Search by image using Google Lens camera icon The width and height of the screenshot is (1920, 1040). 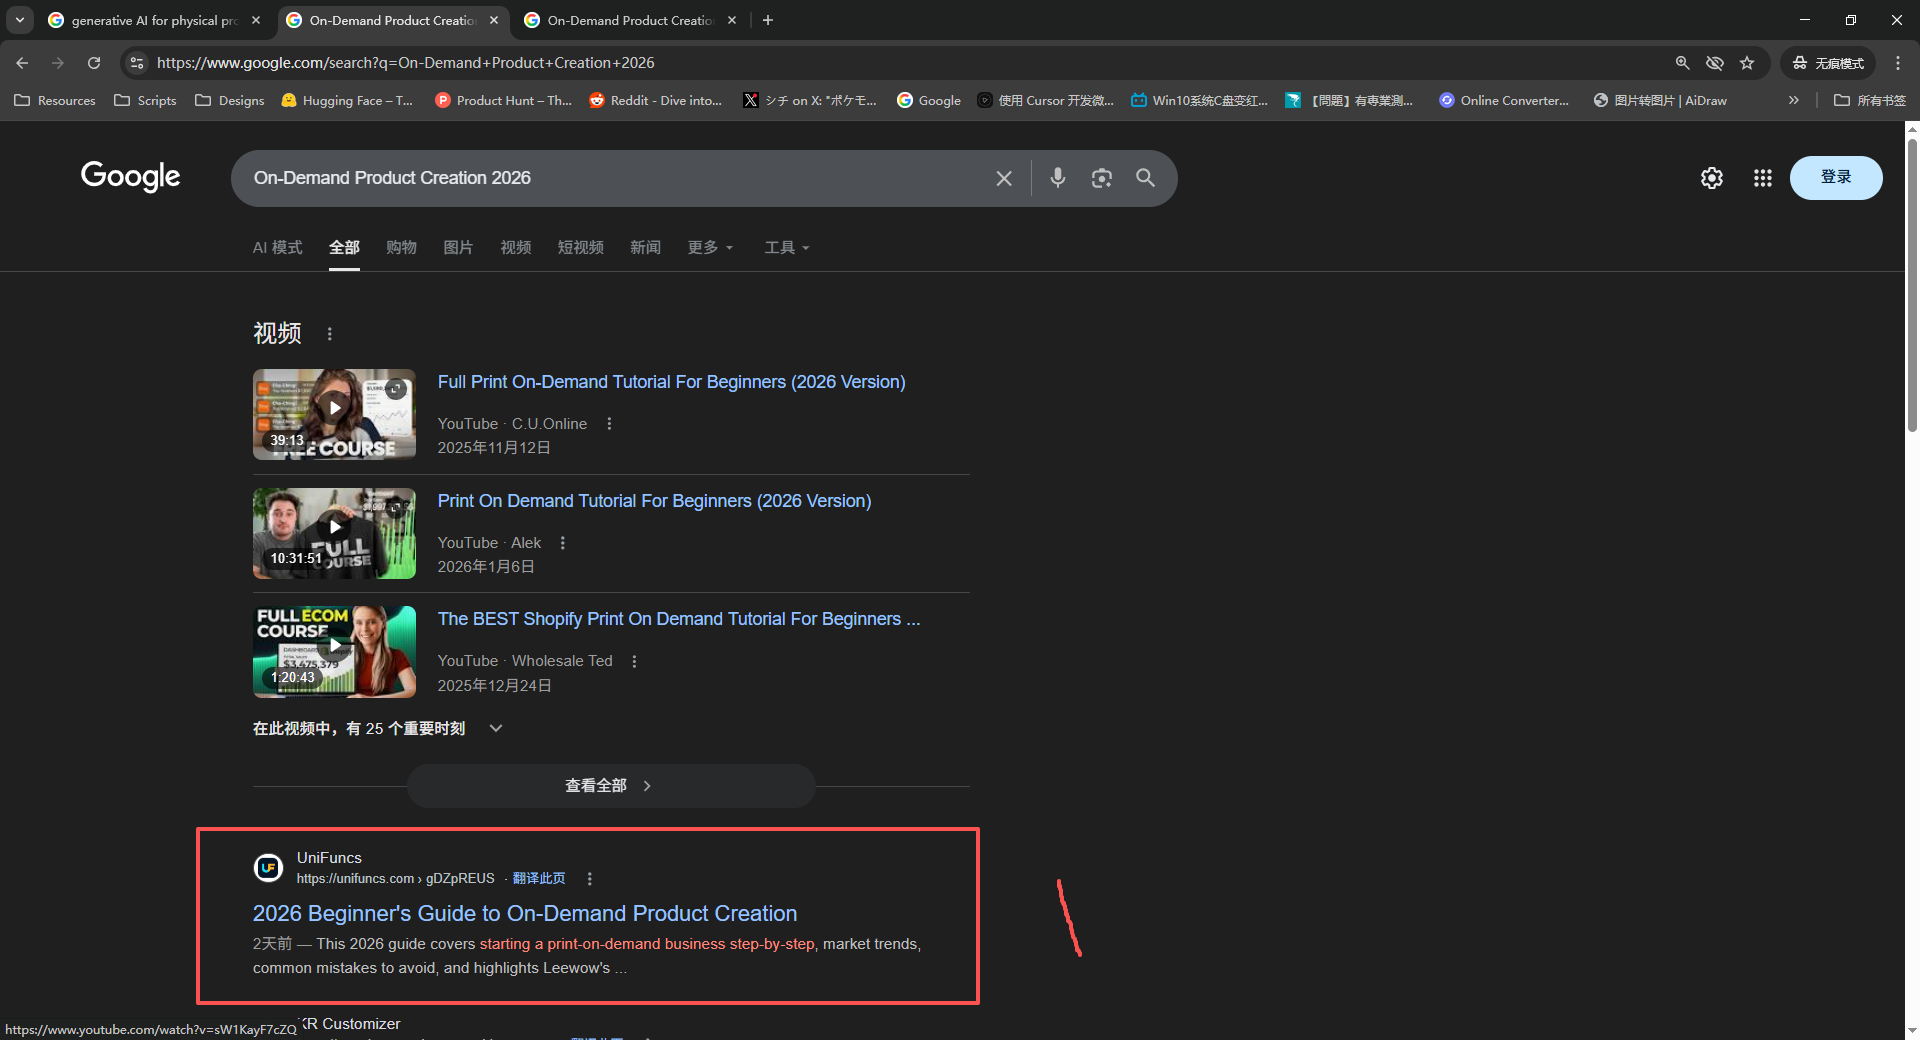(1101, 178)
